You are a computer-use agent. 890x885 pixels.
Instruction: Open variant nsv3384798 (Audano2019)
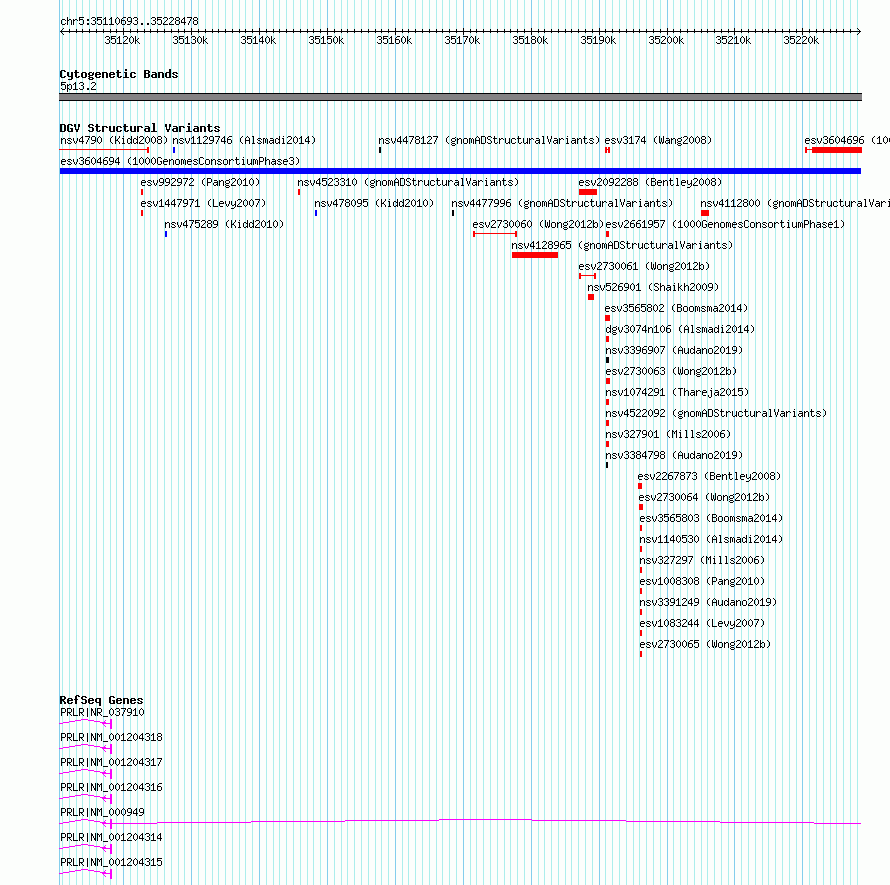(x=674, y=455)
